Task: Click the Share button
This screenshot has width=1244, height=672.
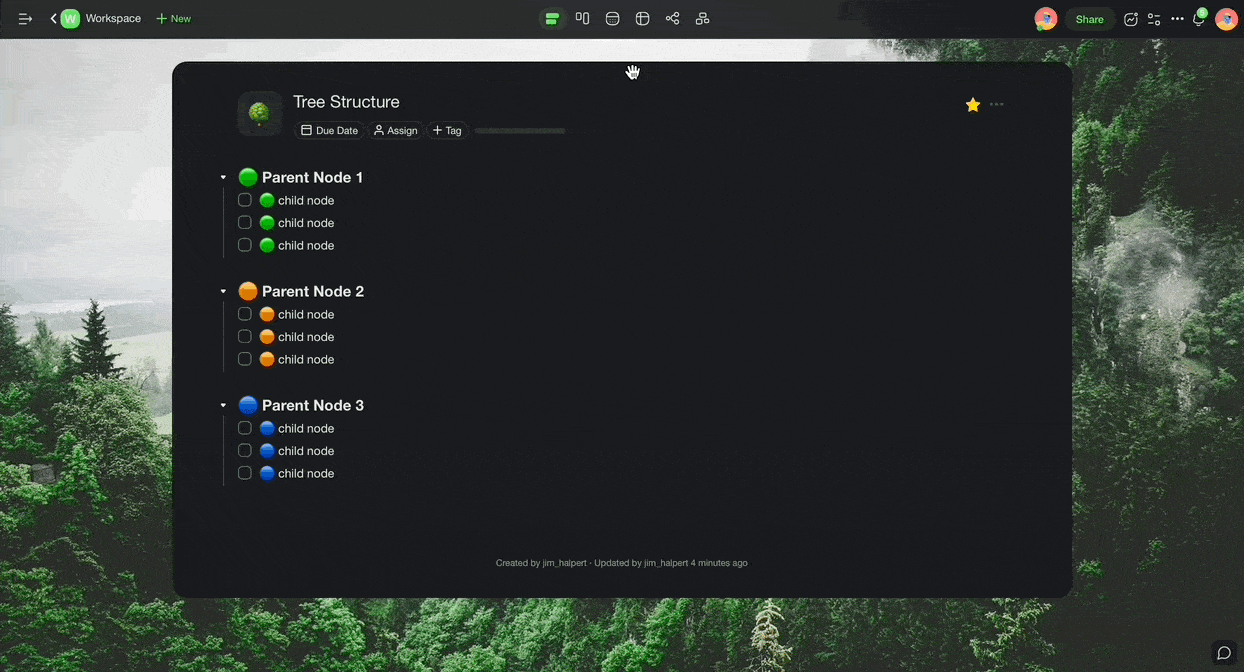Action: 1089,19
